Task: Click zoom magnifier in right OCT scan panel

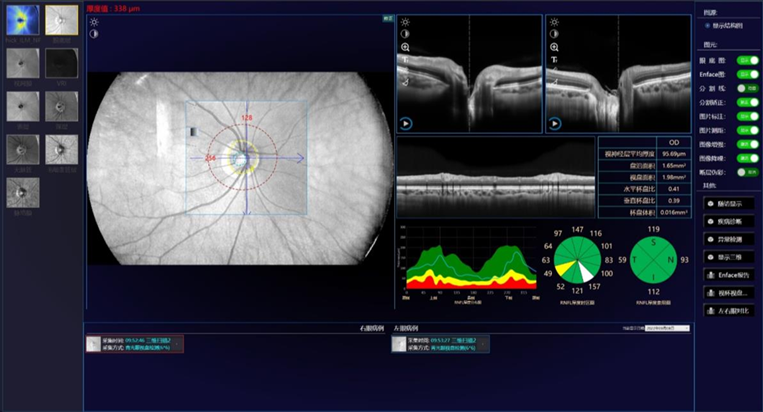Action: (x=552, y=47)
